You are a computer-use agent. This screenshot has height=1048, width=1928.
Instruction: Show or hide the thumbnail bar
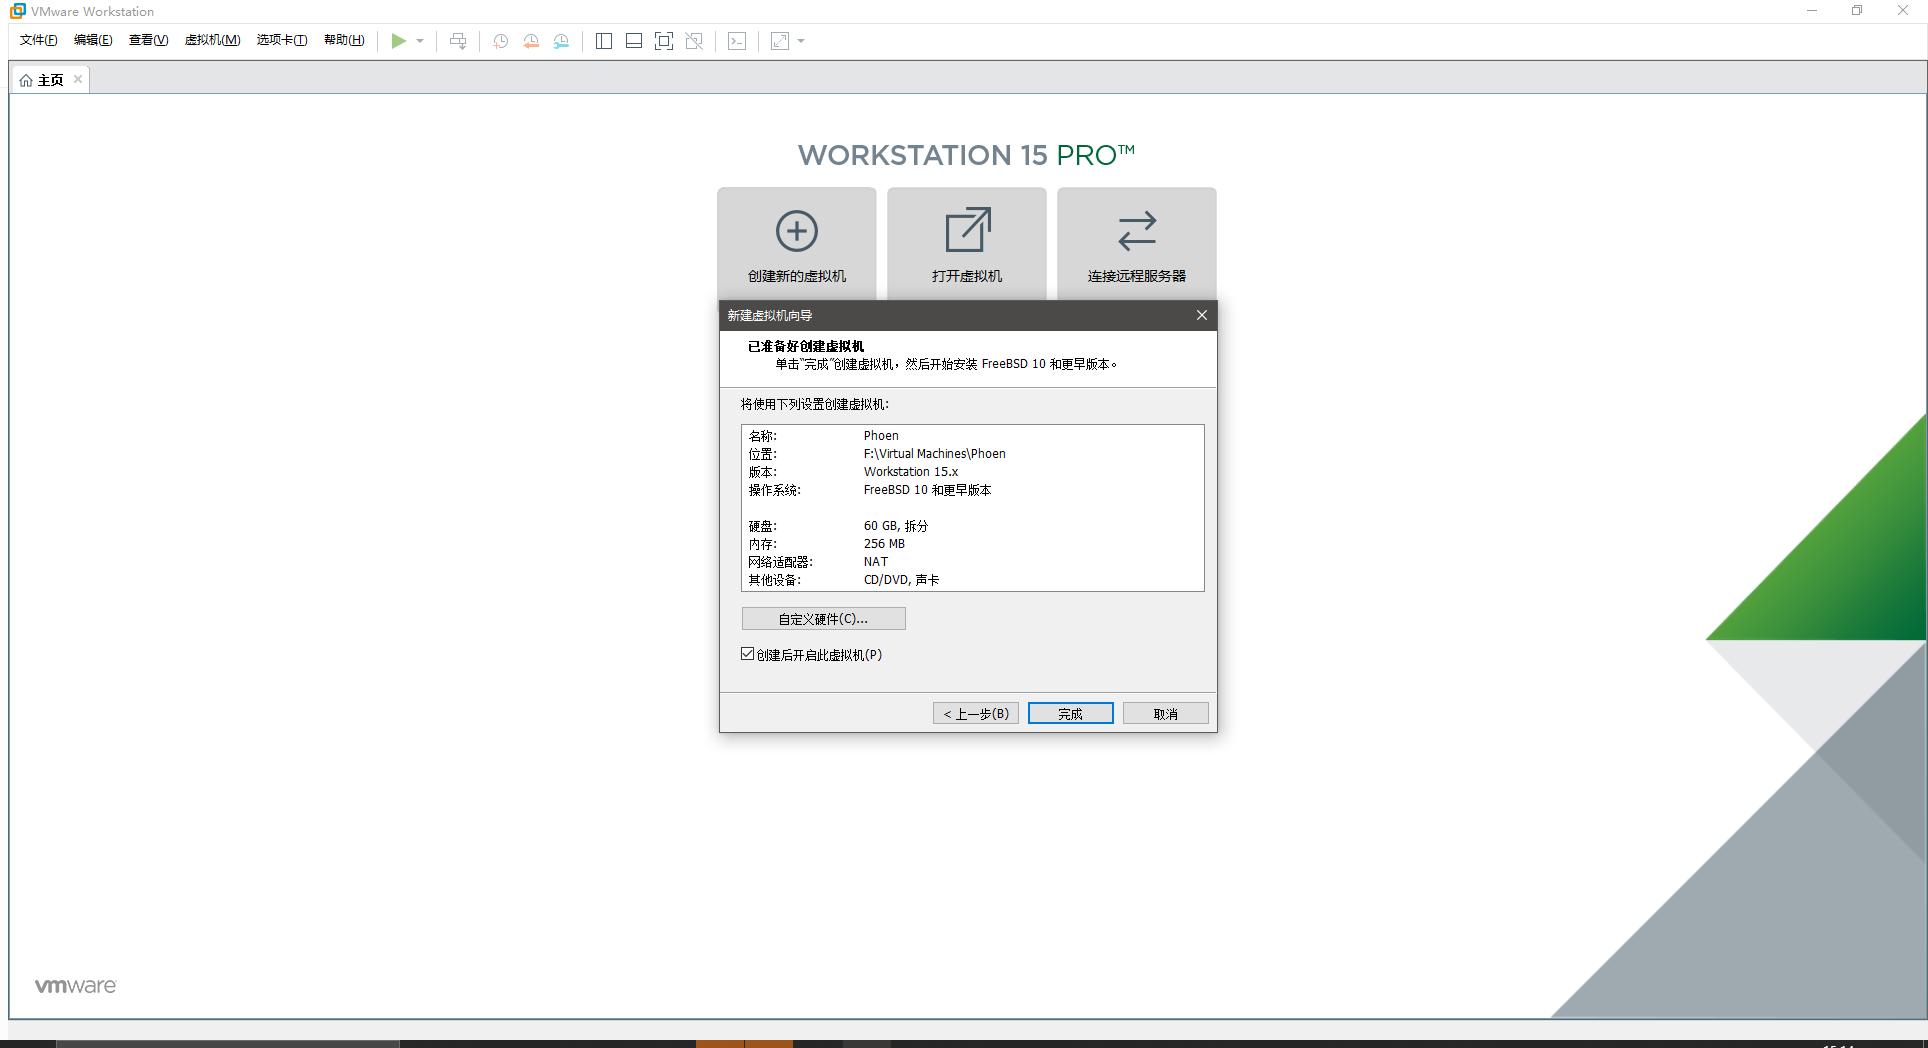pos(633,41)
